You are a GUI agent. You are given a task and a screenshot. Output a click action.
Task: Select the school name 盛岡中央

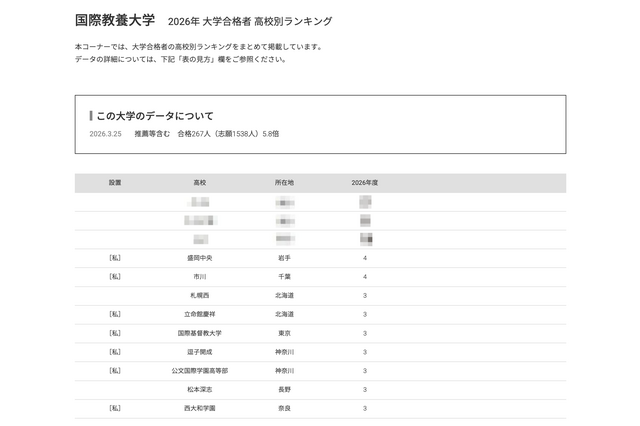point(200,258)
